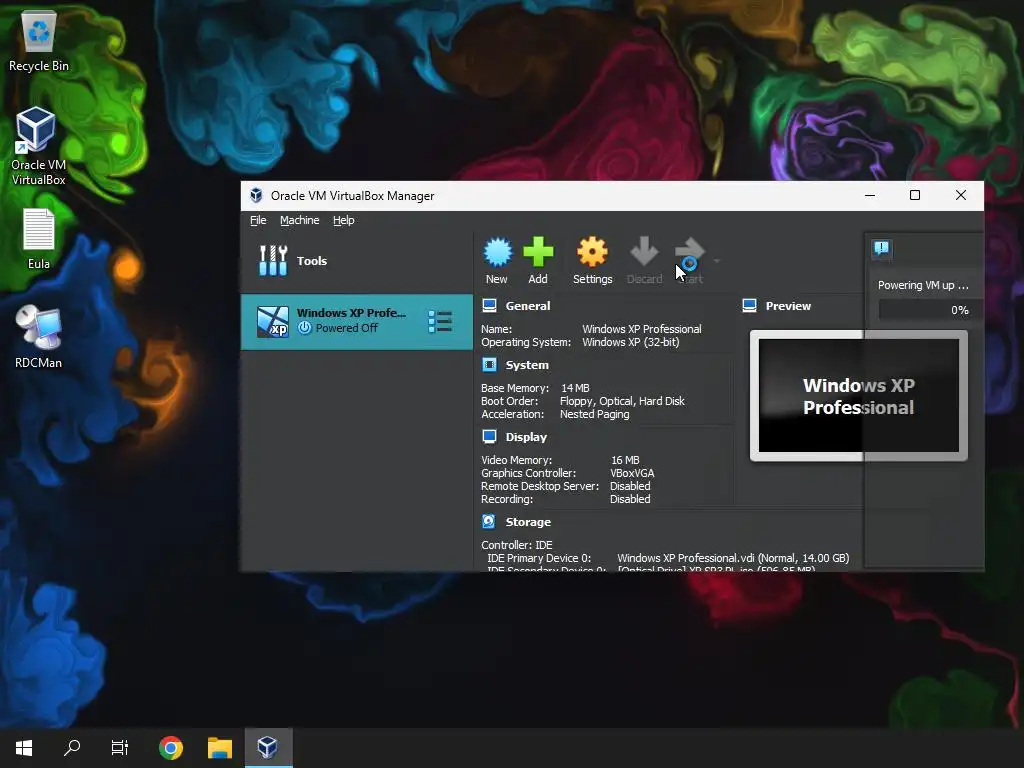1024x768 pixels.
Task: Click the Display section header
Action: pyautogui.click(x=526, y=437)
